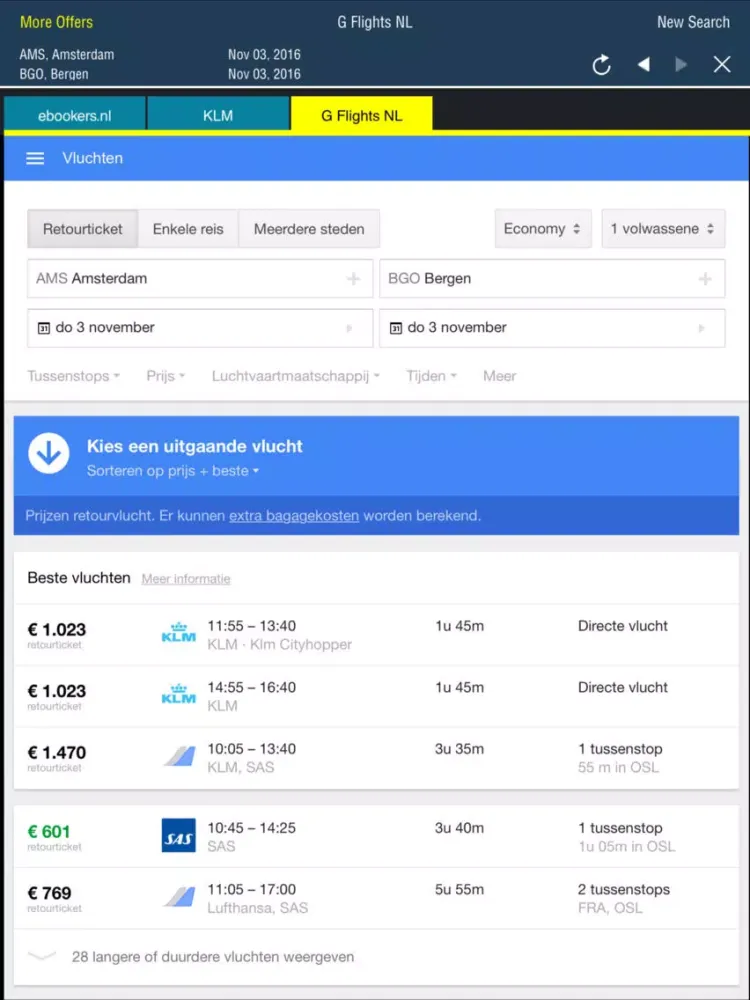
Task: Open the 1 volwassene passengers dropdown
Action: point(663,229)
